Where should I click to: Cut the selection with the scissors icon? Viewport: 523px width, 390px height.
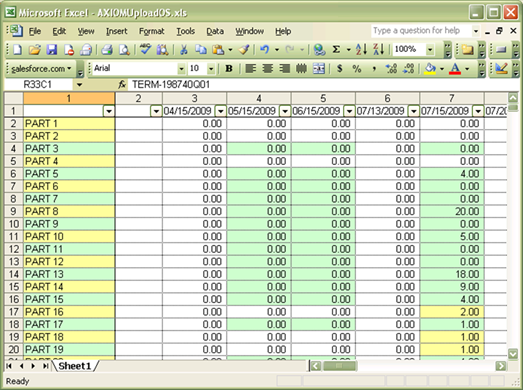(x=183, y=50)
